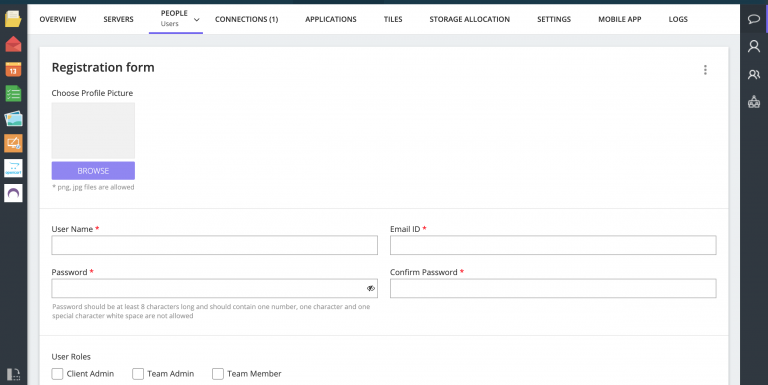The width and height of the screenshot is (768, 385).
Task: Toggle password visibility eye icon
Action: (371, 289)
